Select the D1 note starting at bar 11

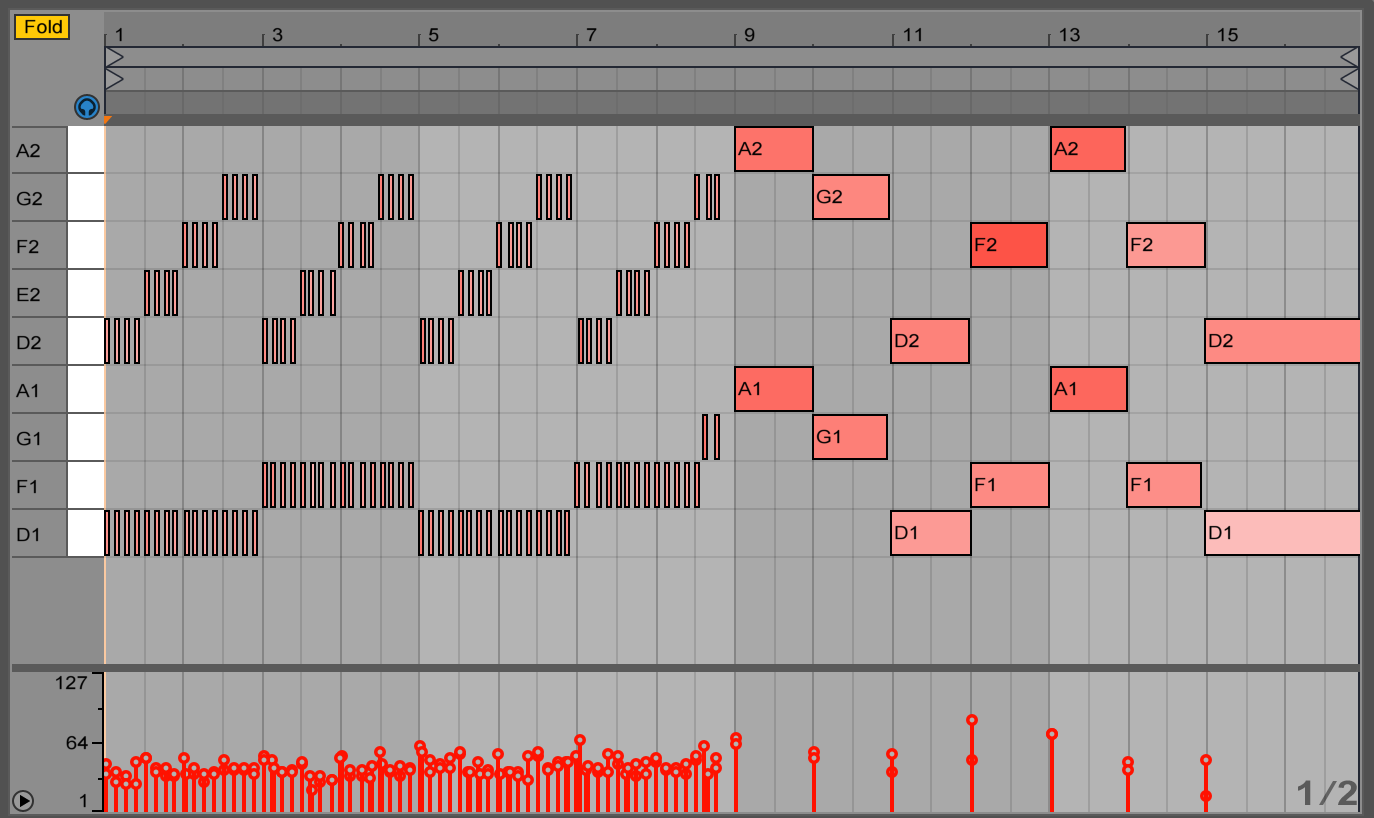coord(931,533)
